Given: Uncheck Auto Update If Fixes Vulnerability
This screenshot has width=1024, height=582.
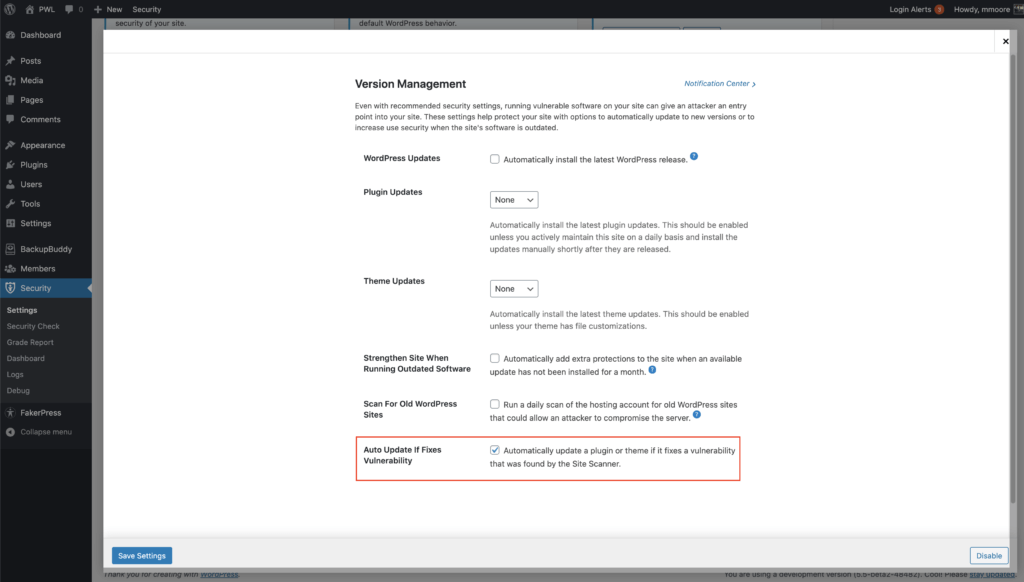Looking at the screenshot, I should 495,450.
